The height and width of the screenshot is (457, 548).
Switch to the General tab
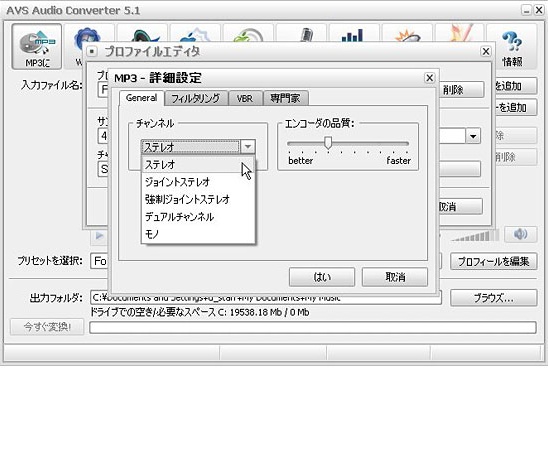coord(142,98)
